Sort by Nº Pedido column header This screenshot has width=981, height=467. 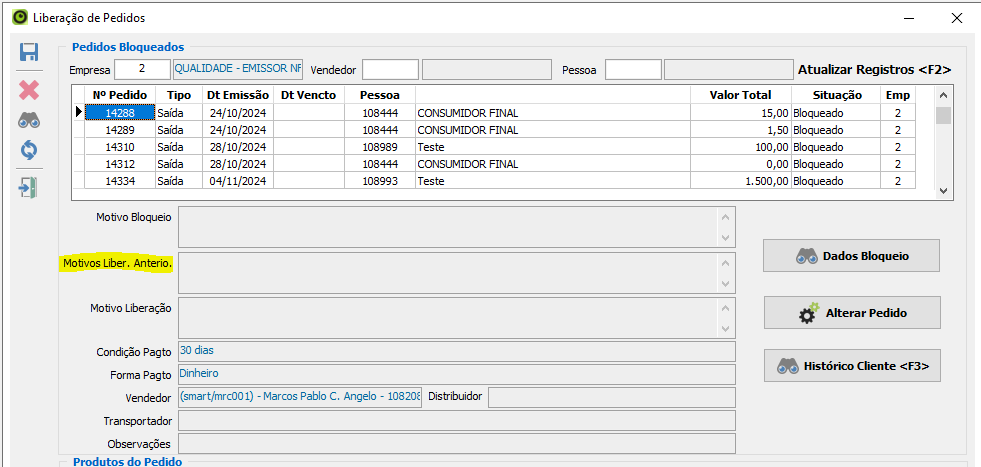120,95
